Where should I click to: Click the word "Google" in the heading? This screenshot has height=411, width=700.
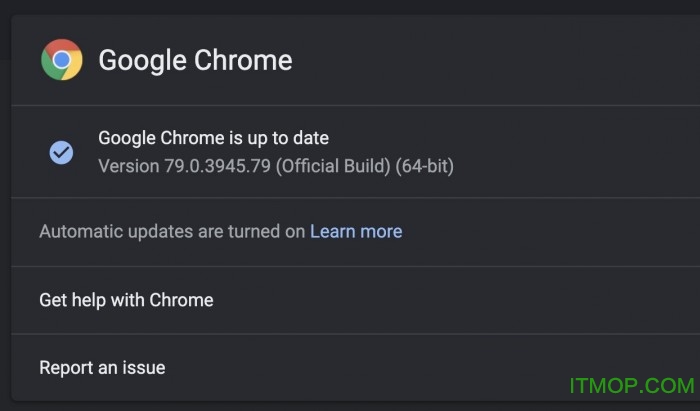(143, 60)
